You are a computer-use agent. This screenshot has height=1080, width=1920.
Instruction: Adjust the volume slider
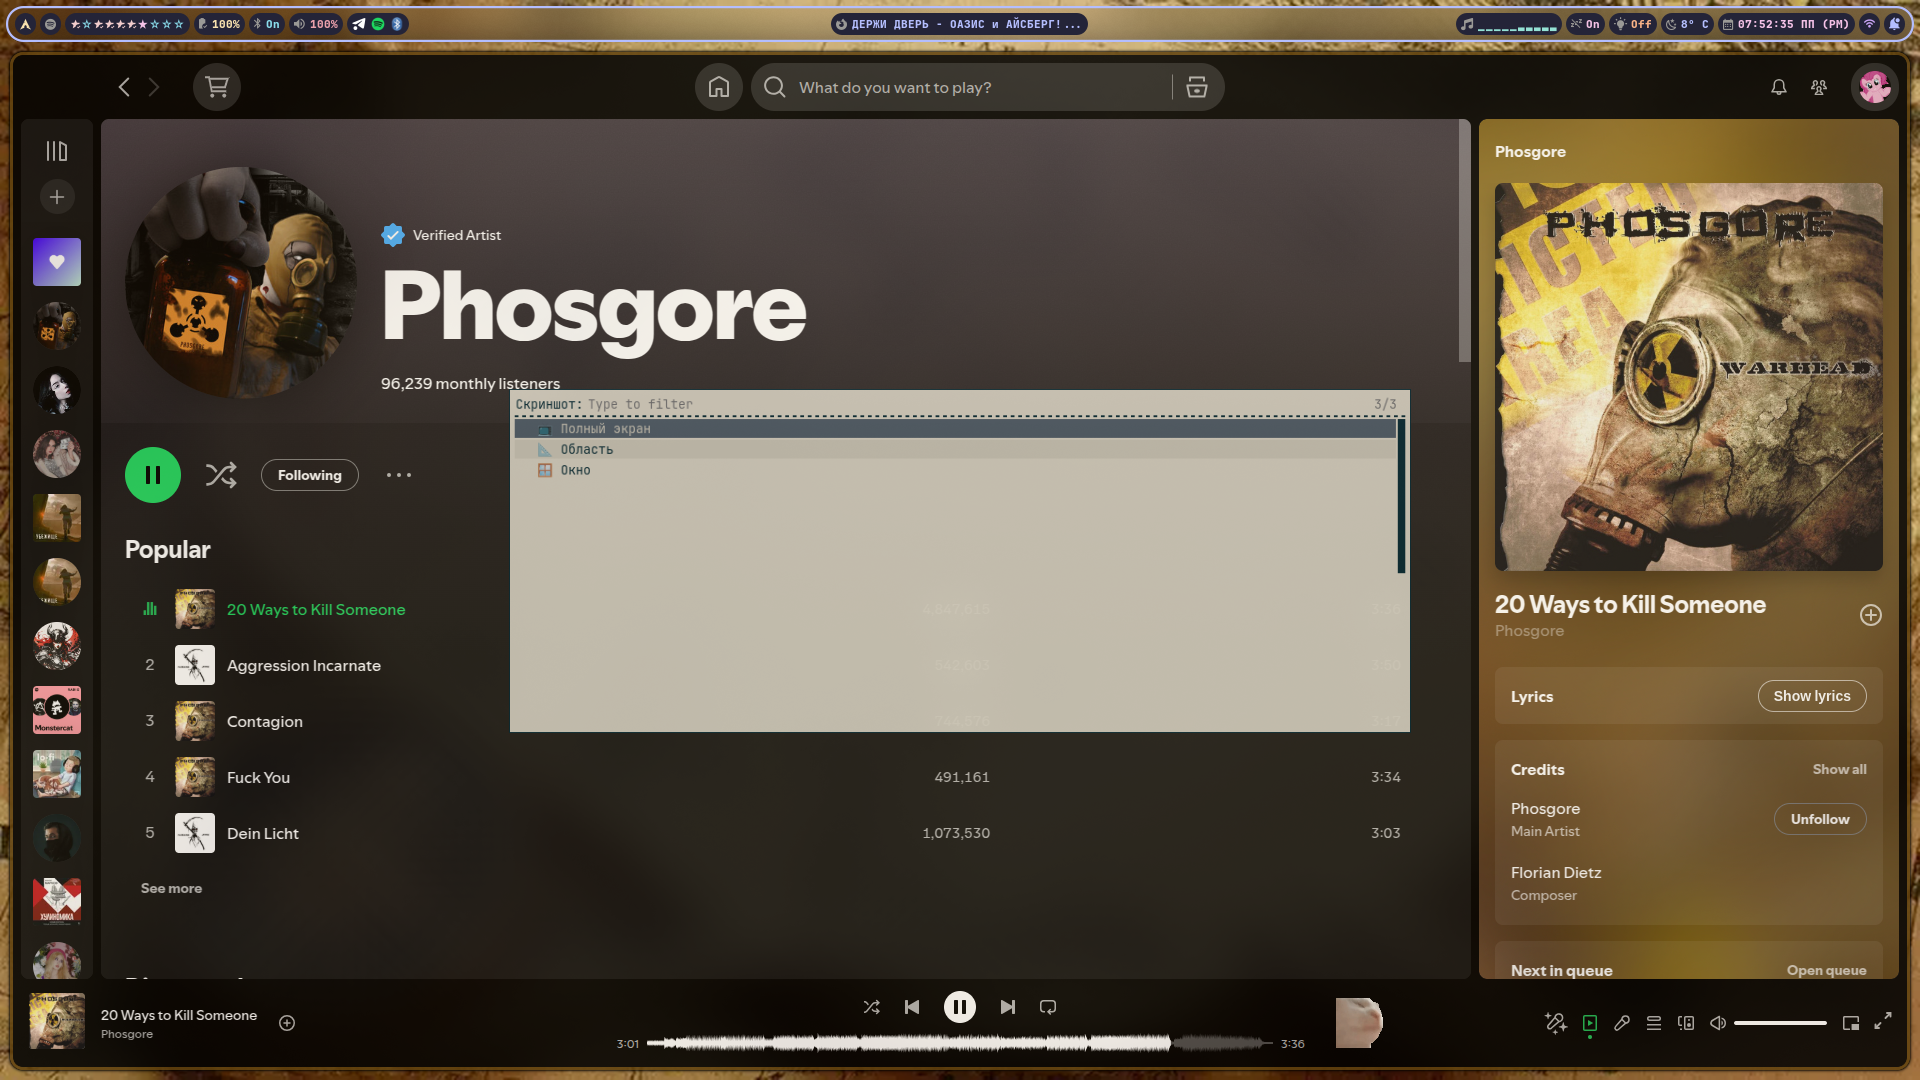[x=1780, y=1023]
